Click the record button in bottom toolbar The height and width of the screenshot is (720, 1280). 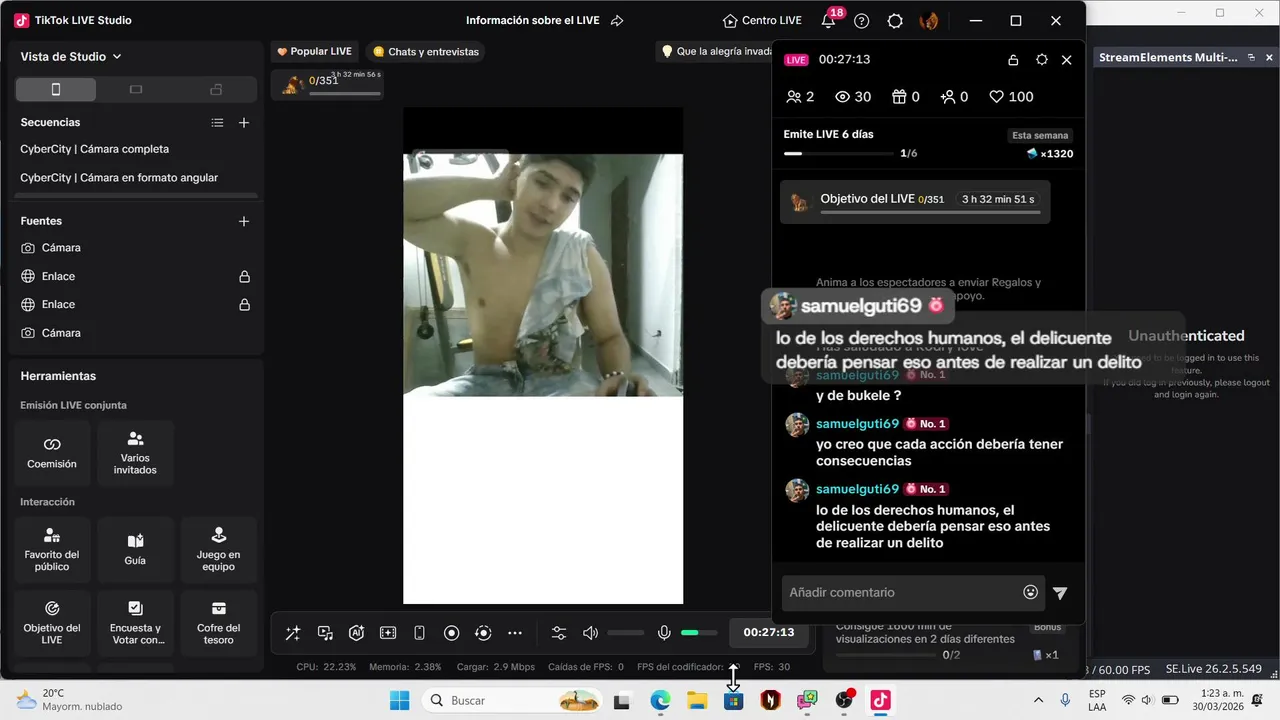click(x=451, y=633)
